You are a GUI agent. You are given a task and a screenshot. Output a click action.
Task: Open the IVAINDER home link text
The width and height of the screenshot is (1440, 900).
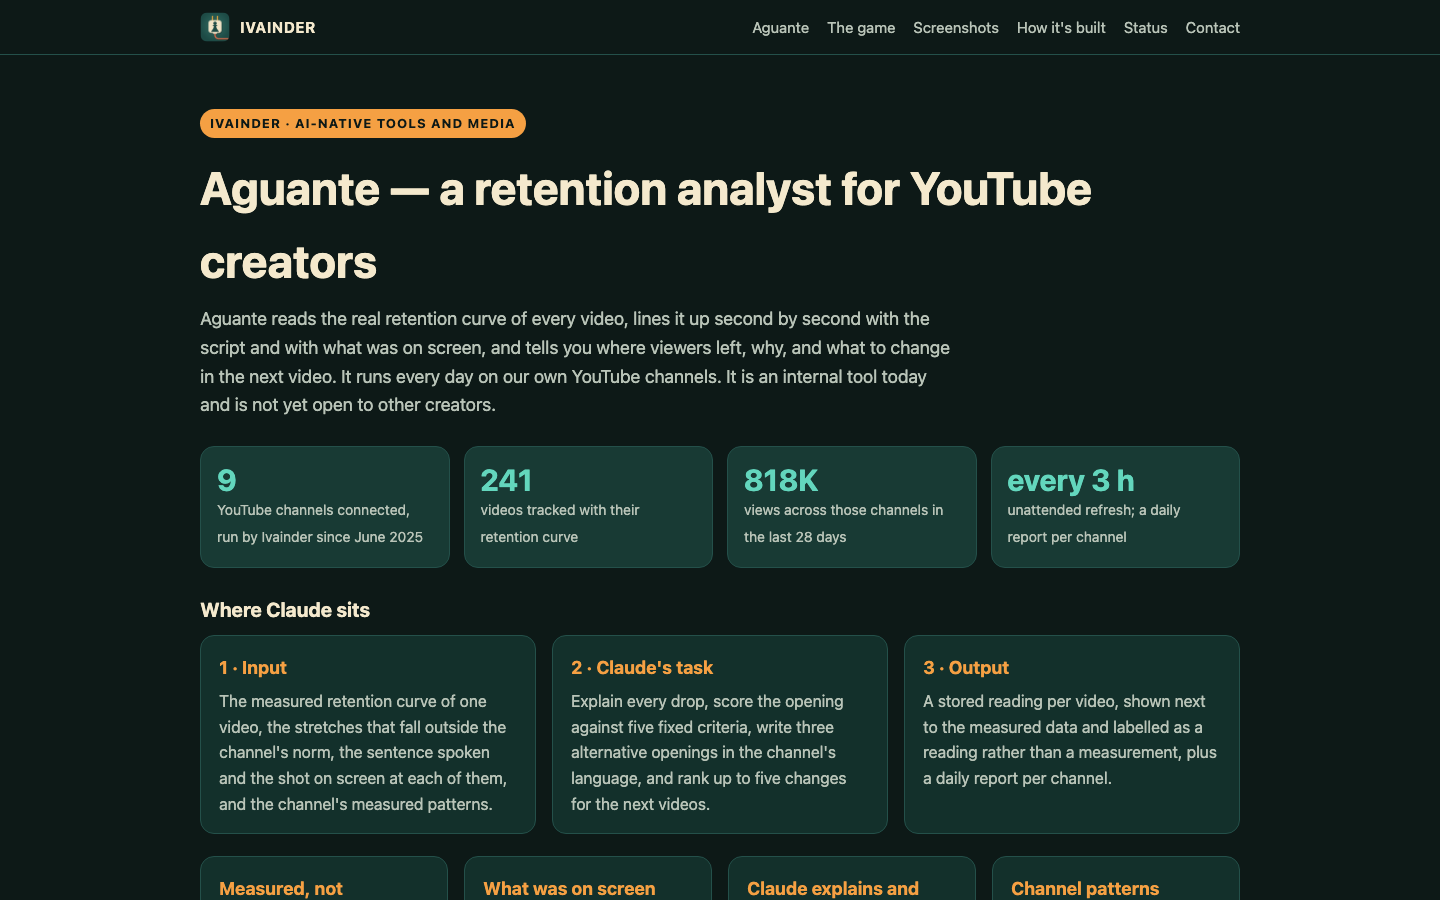pos(278,28)
